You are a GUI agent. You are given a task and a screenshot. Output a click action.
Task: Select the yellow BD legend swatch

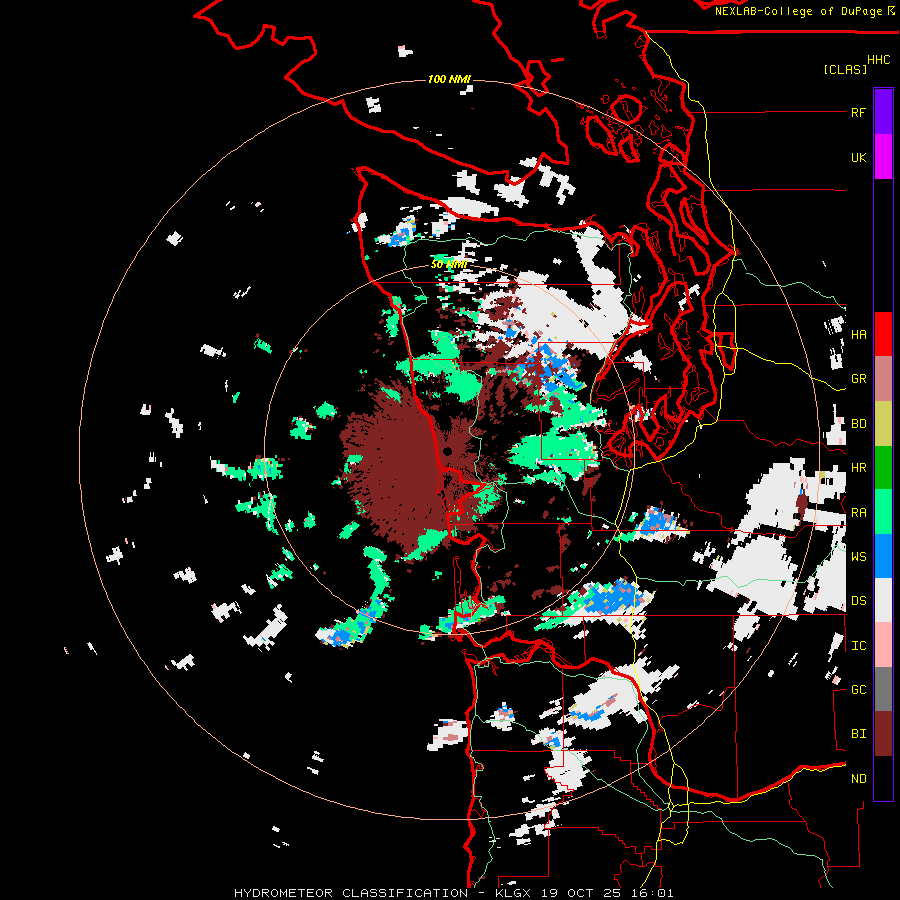pos(883,423)
